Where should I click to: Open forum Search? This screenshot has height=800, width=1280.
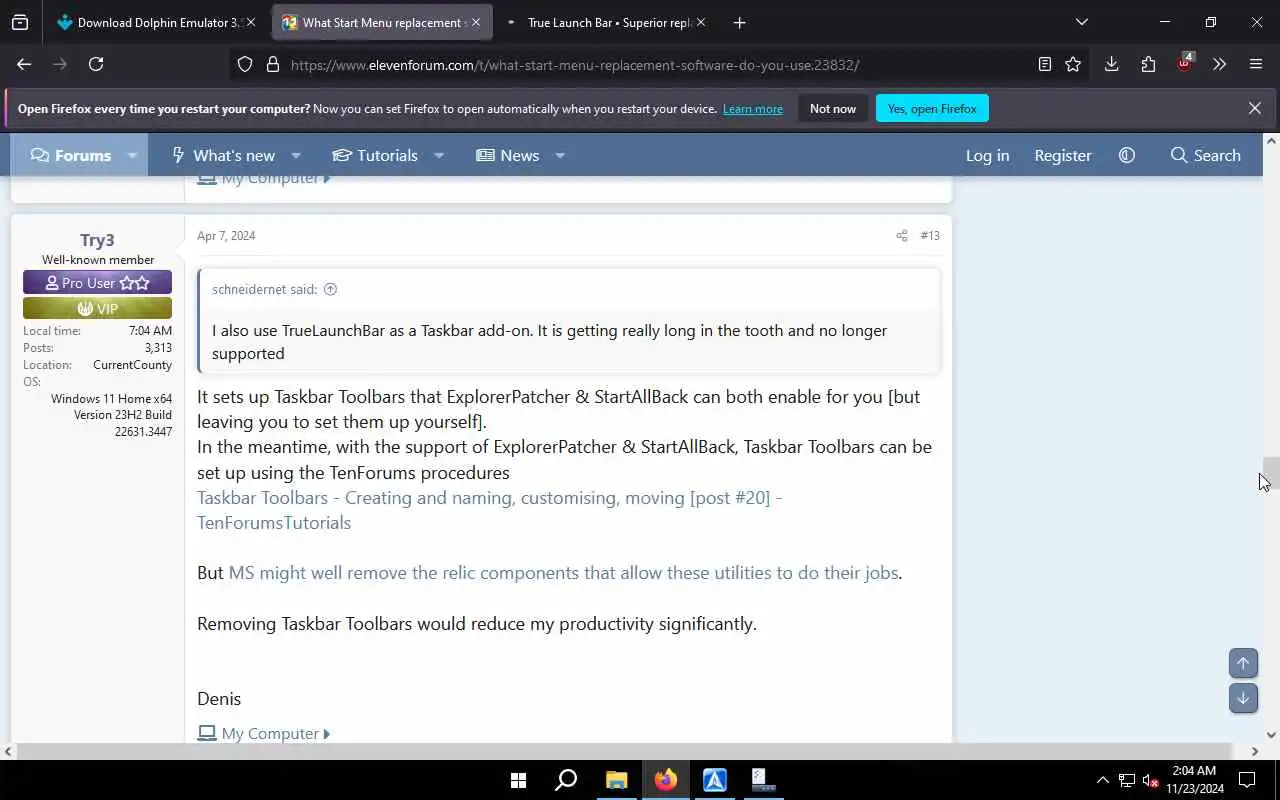click(1205, 155)
